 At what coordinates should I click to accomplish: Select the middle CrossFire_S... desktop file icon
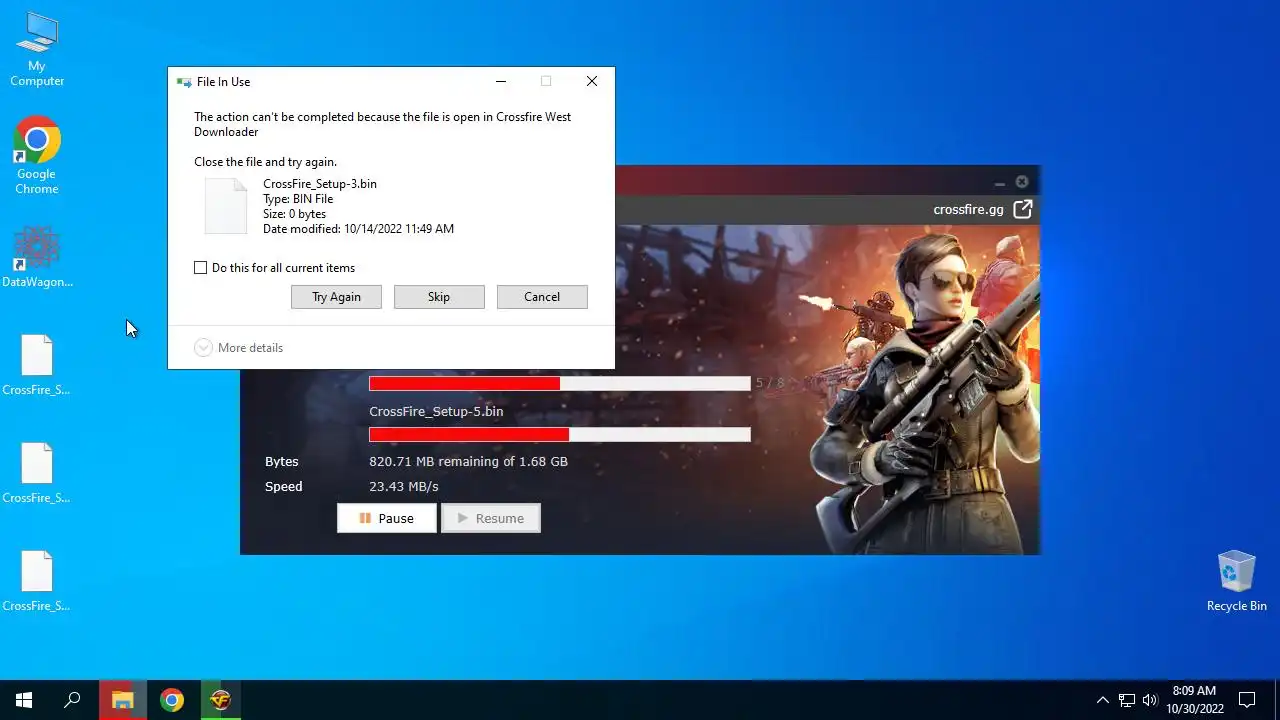37,473
